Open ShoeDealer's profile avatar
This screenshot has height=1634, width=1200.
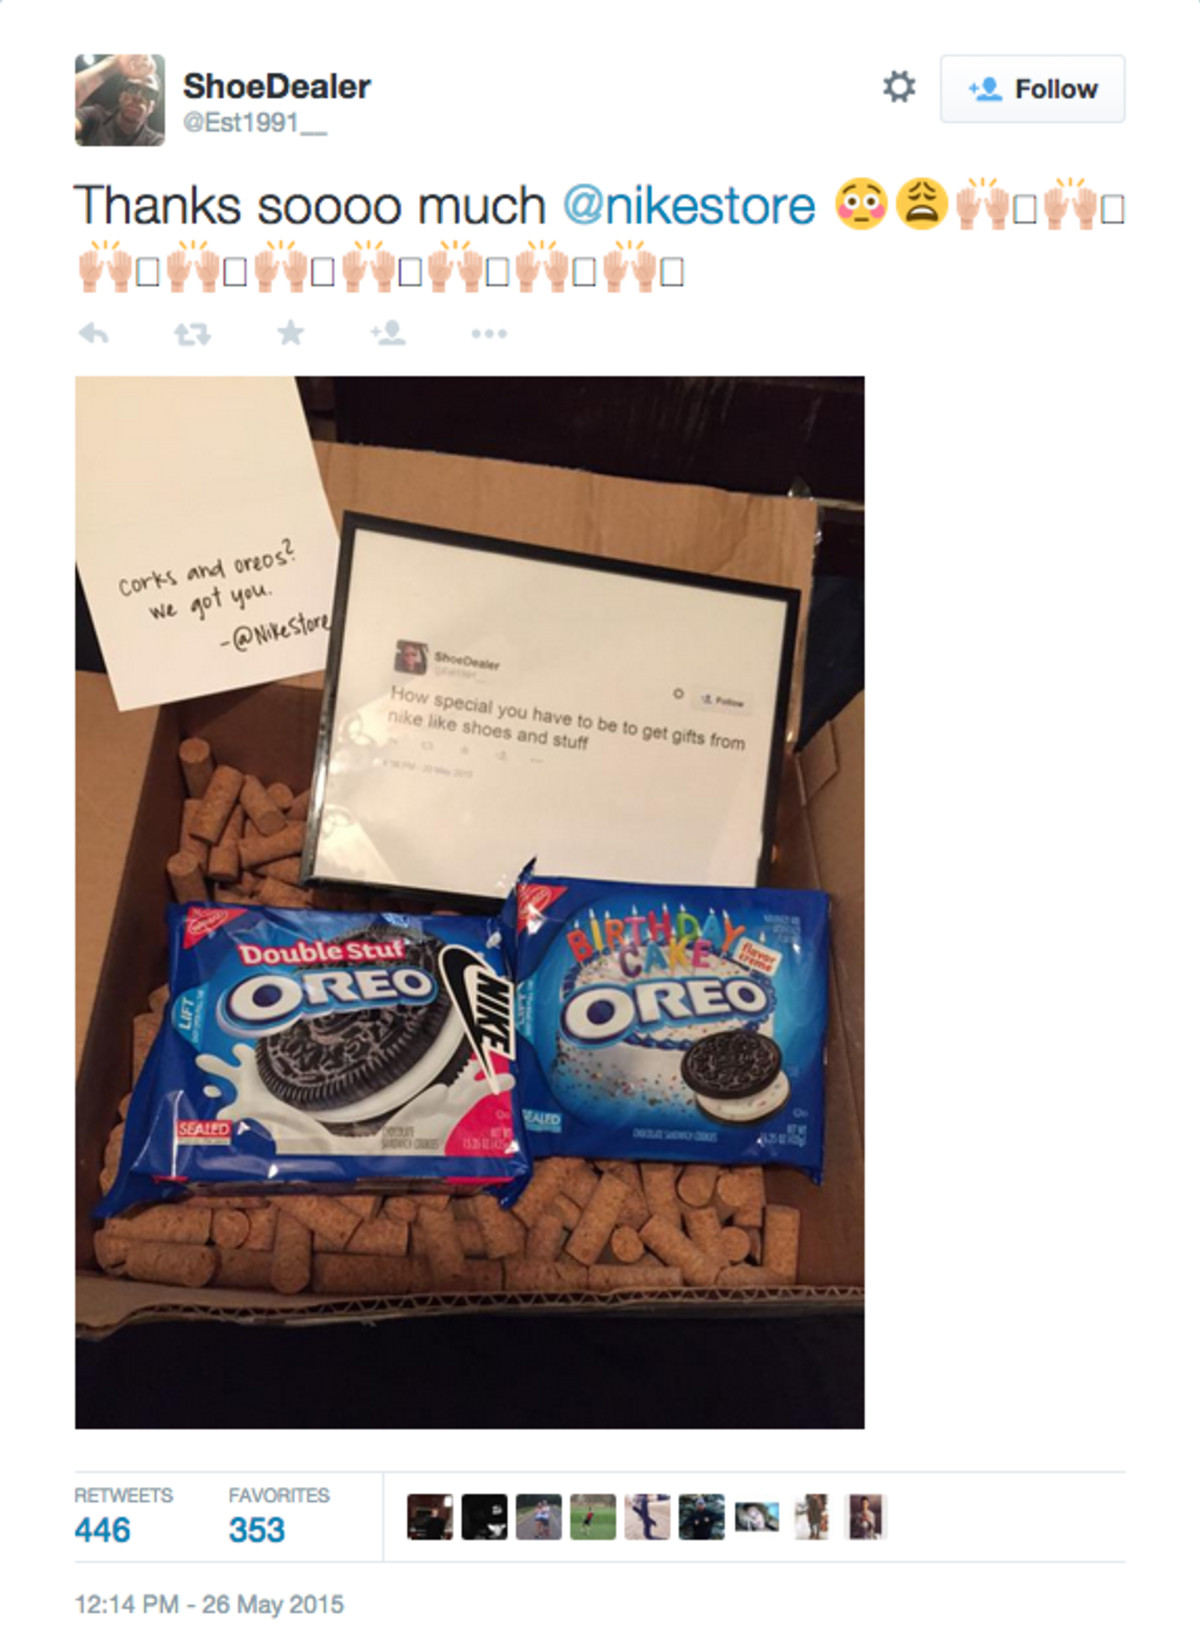120,100
